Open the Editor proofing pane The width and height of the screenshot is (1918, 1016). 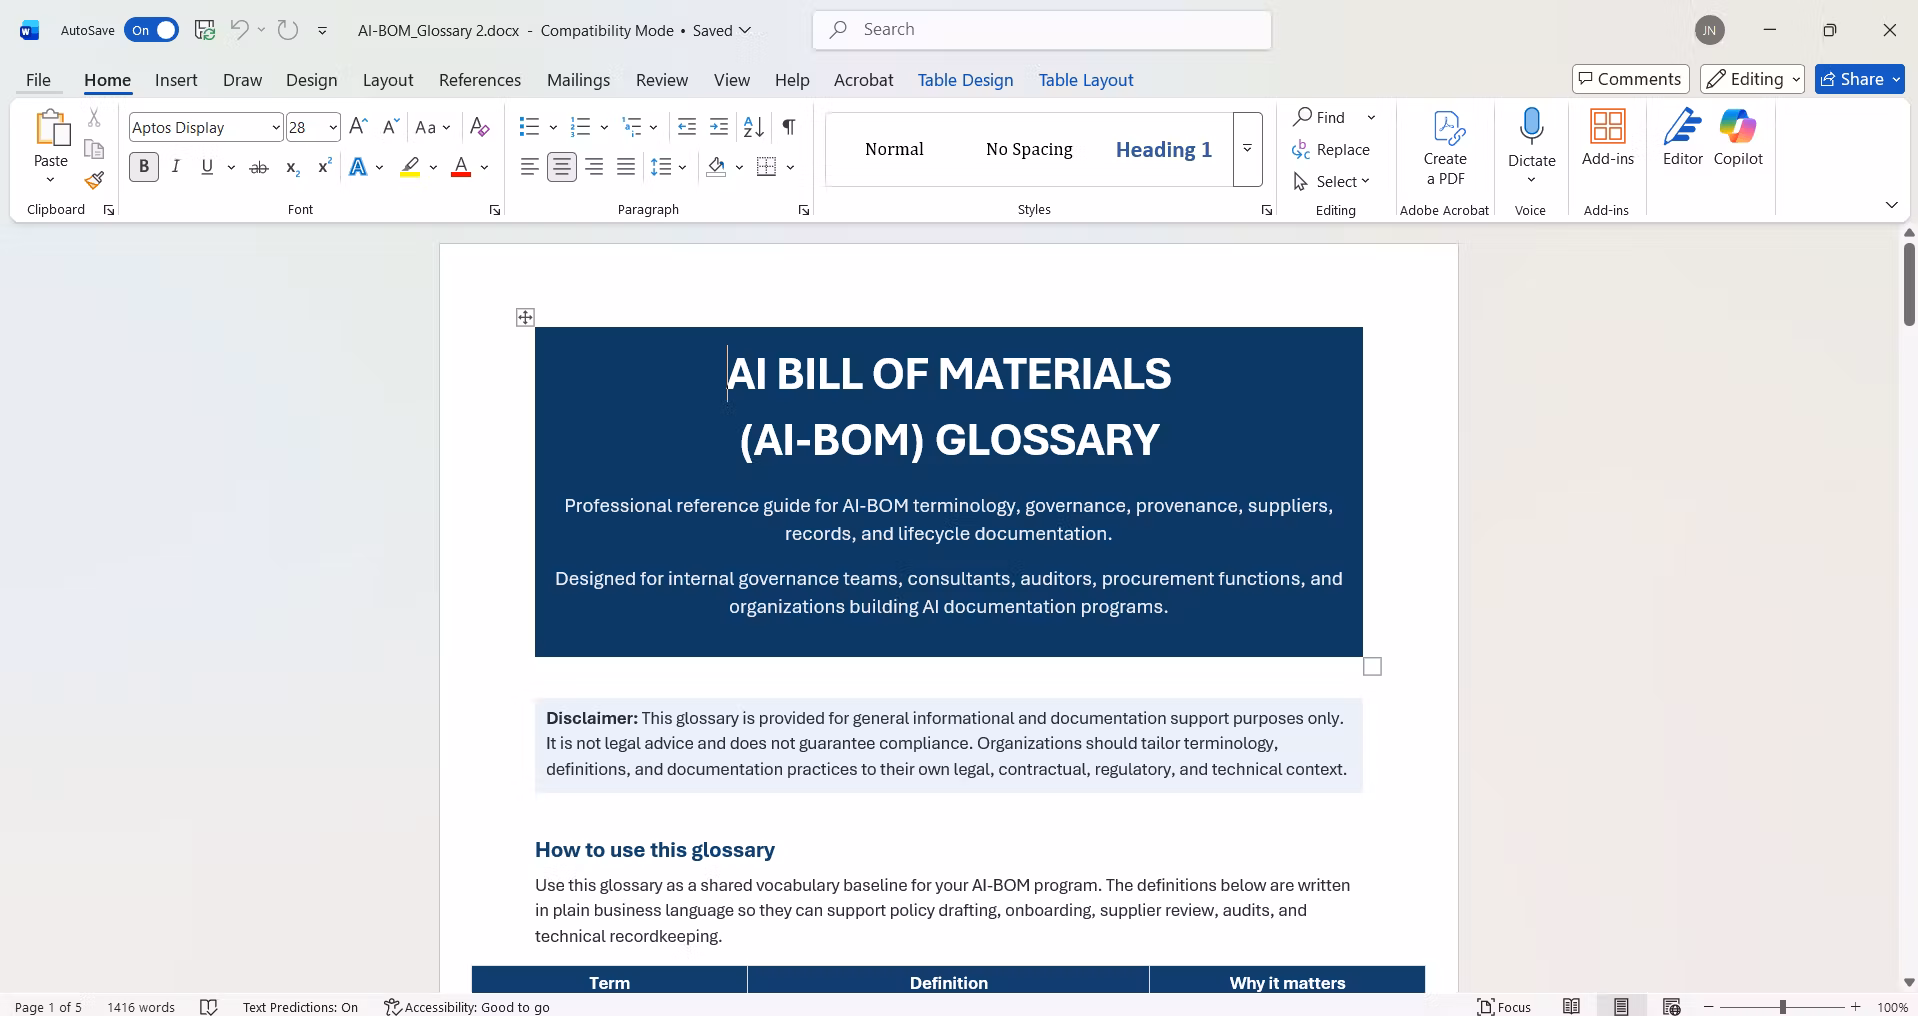(1683, 138)
